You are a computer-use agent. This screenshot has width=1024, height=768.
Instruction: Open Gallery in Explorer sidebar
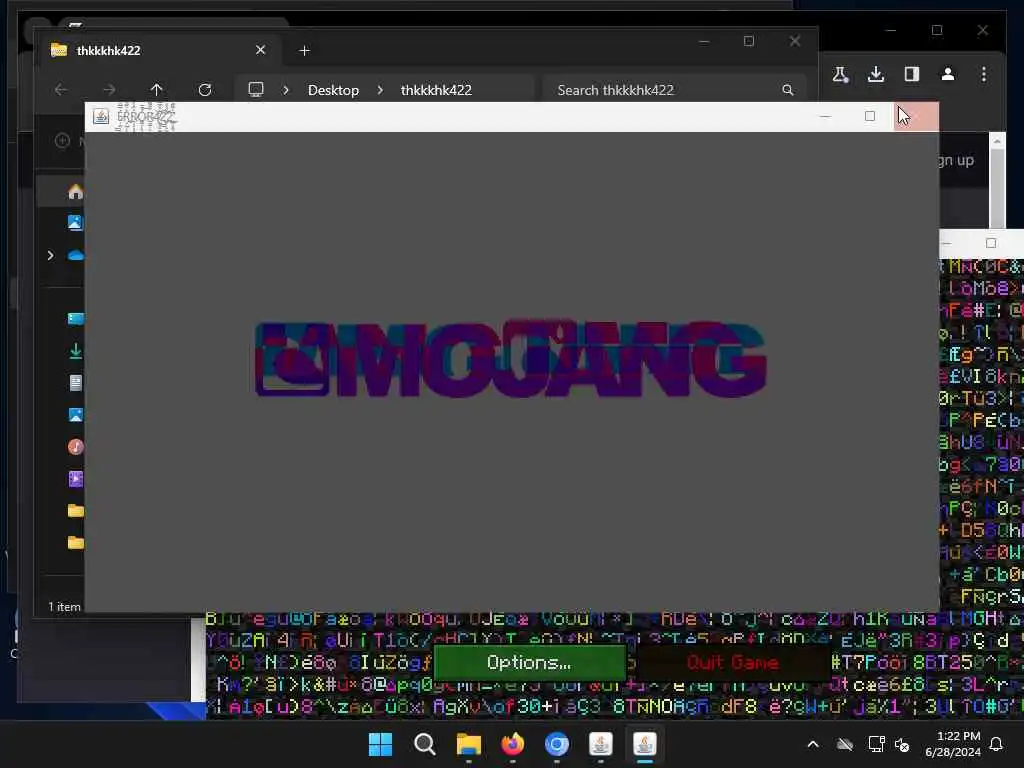pyautogui.click(x=76, y=223)
